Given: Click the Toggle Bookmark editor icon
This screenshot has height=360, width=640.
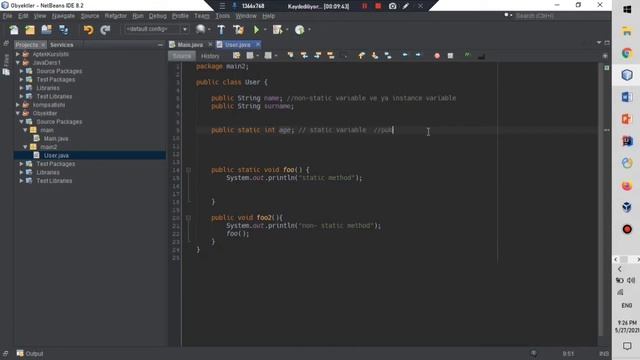Looking at the screenshot, I should pyautogui.click(x=388, y=56).
